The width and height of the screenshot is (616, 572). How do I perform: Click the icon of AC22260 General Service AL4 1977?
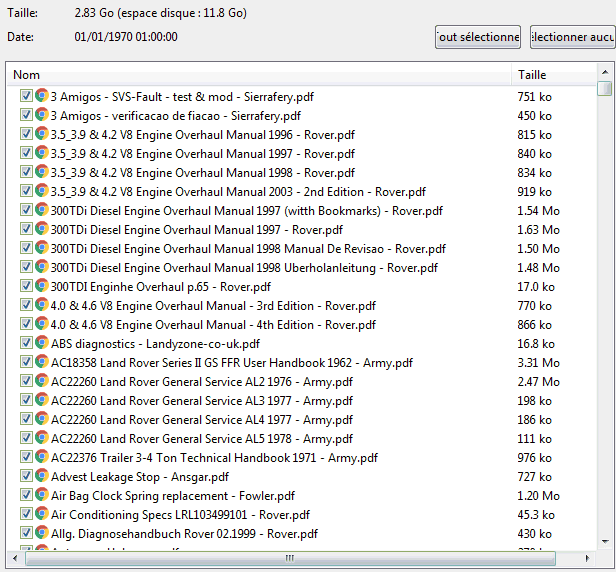42,419
